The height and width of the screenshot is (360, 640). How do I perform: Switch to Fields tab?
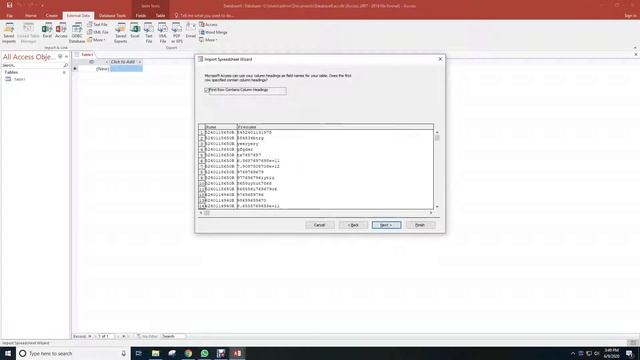coord(141,16)
